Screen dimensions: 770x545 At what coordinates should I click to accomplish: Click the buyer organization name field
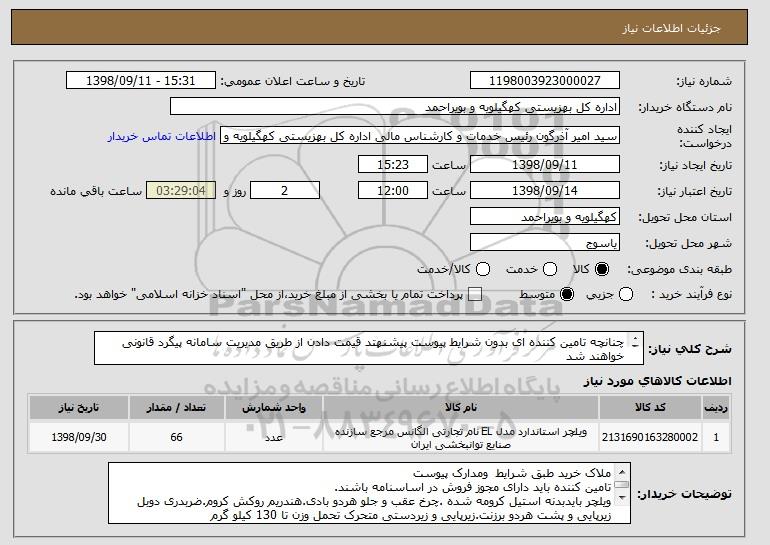coord(395,107)
